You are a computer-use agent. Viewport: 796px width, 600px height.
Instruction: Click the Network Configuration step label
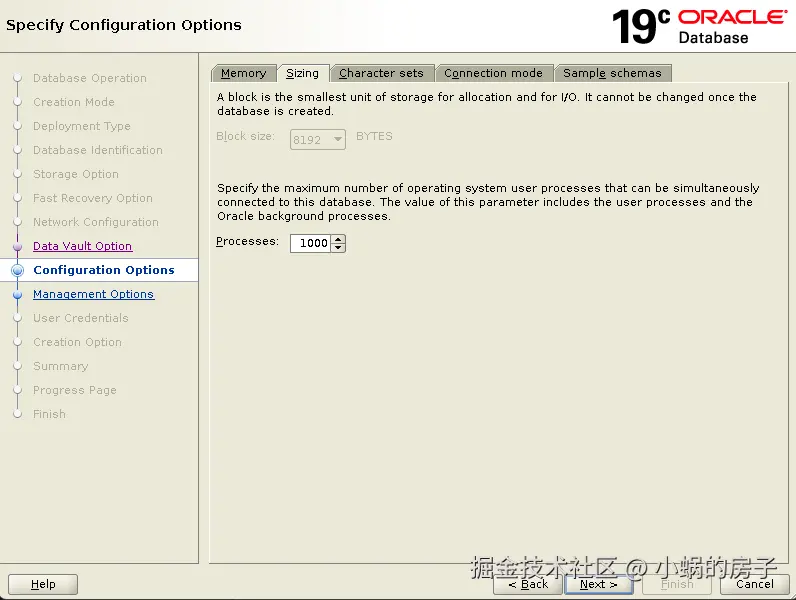point(96,222)
